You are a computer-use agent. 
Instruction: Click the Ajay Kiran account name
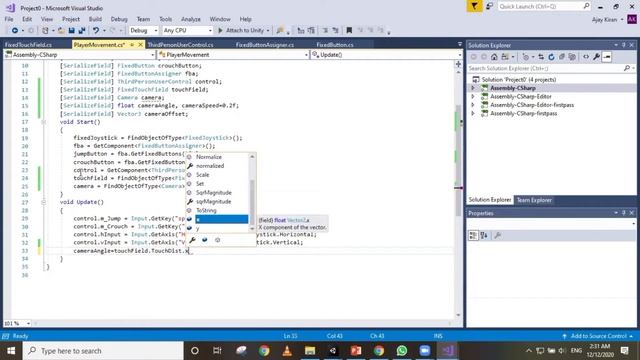(605, 20)
